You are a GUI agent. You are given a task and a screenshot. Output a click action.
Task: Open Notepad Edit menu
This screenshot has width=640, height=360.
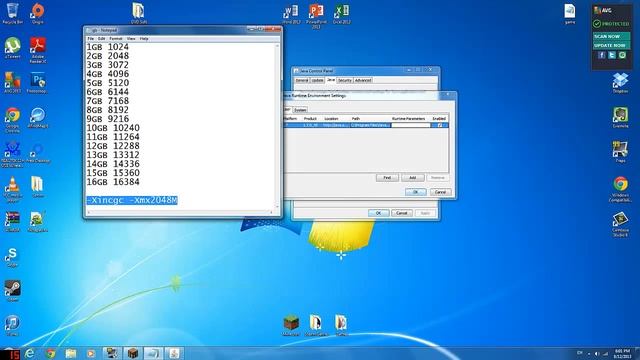pos(101,39)
